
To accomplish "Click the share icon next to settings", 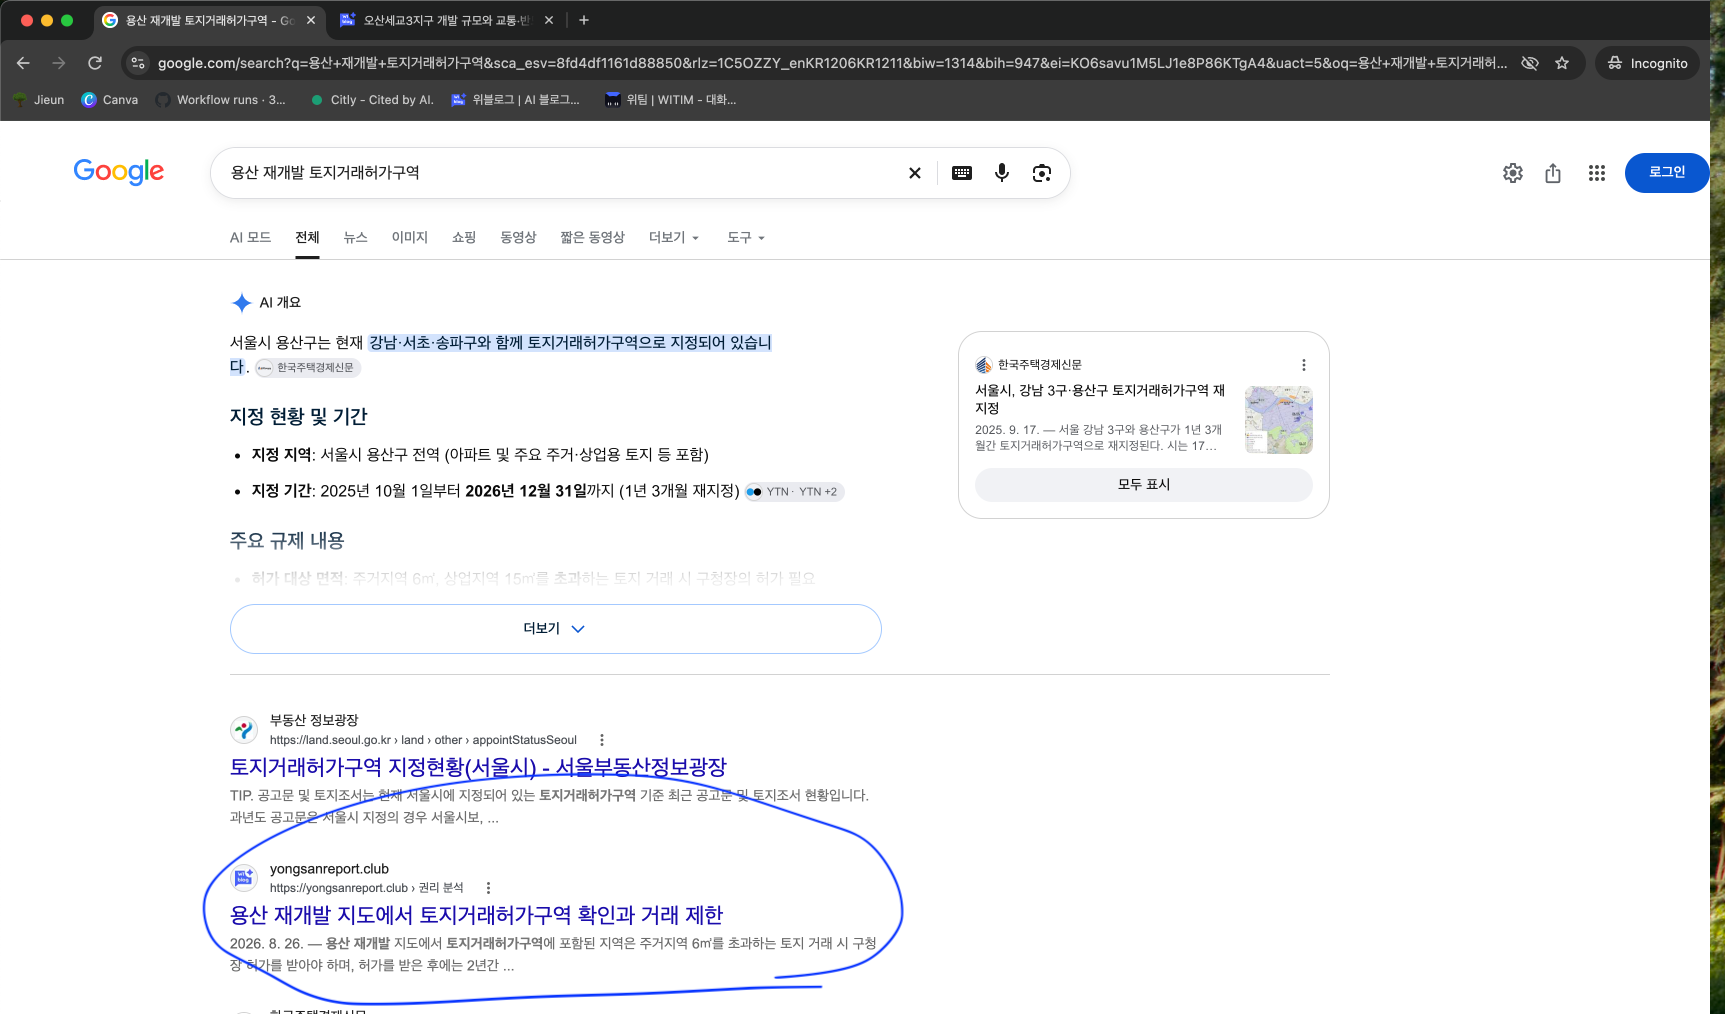I will coord(1553,173).
